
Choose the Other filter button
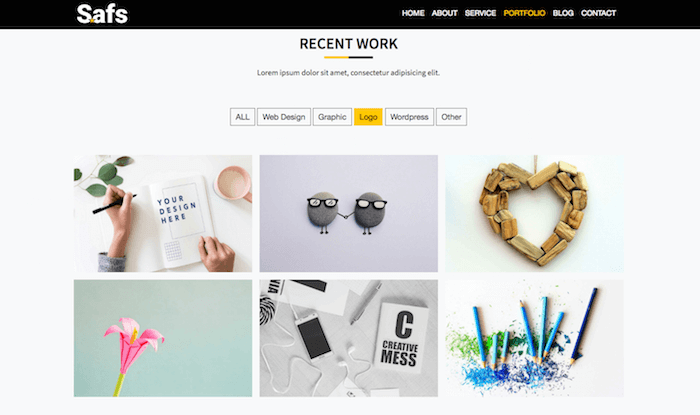point(451,117)
